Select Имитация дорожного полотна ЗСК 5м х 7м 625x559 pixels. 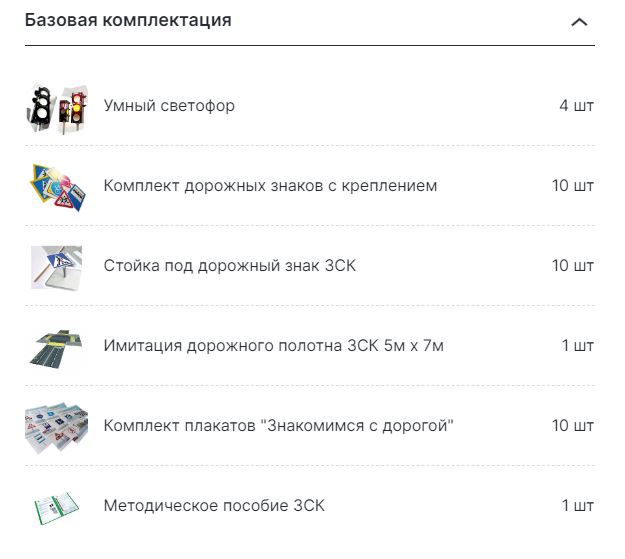273,346
